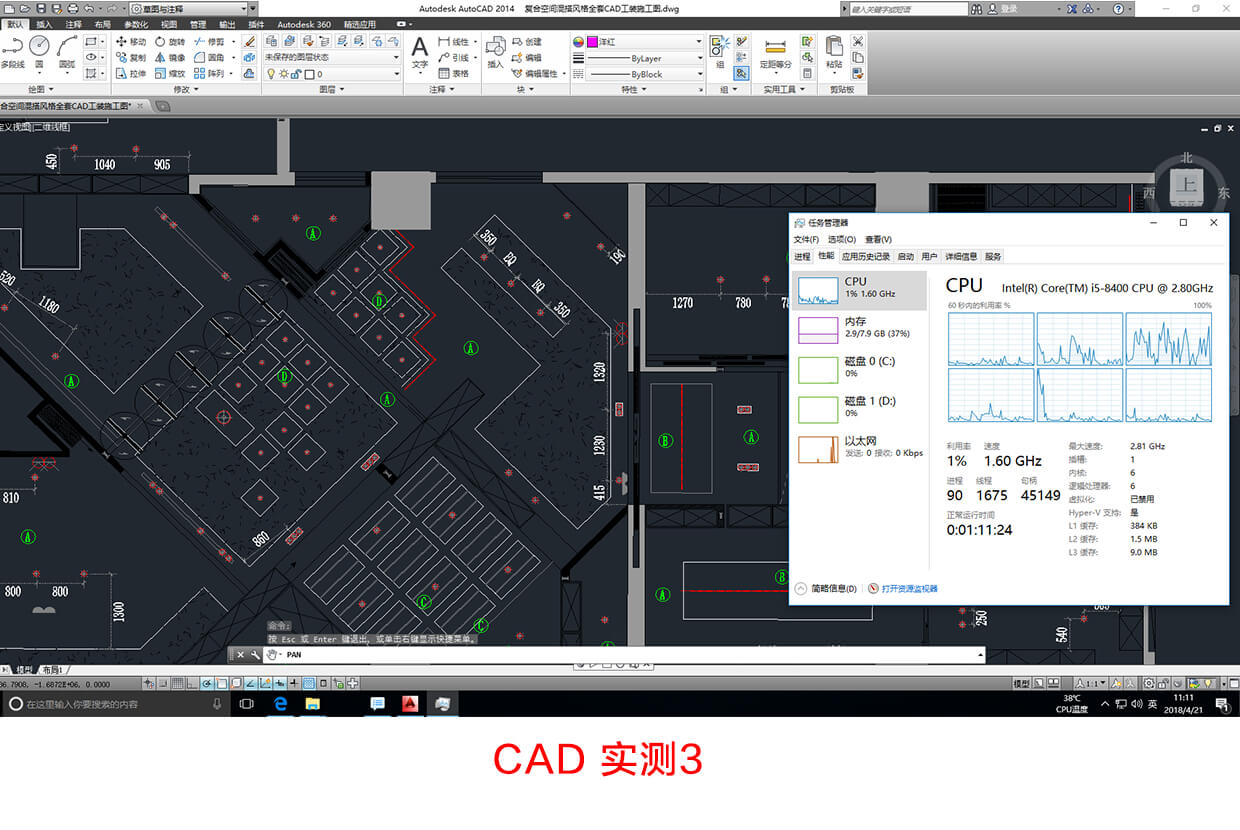Toggle the 模型 model space status button
The height and width of the screenshot is (830, 1240).
tap(1021, 683)
